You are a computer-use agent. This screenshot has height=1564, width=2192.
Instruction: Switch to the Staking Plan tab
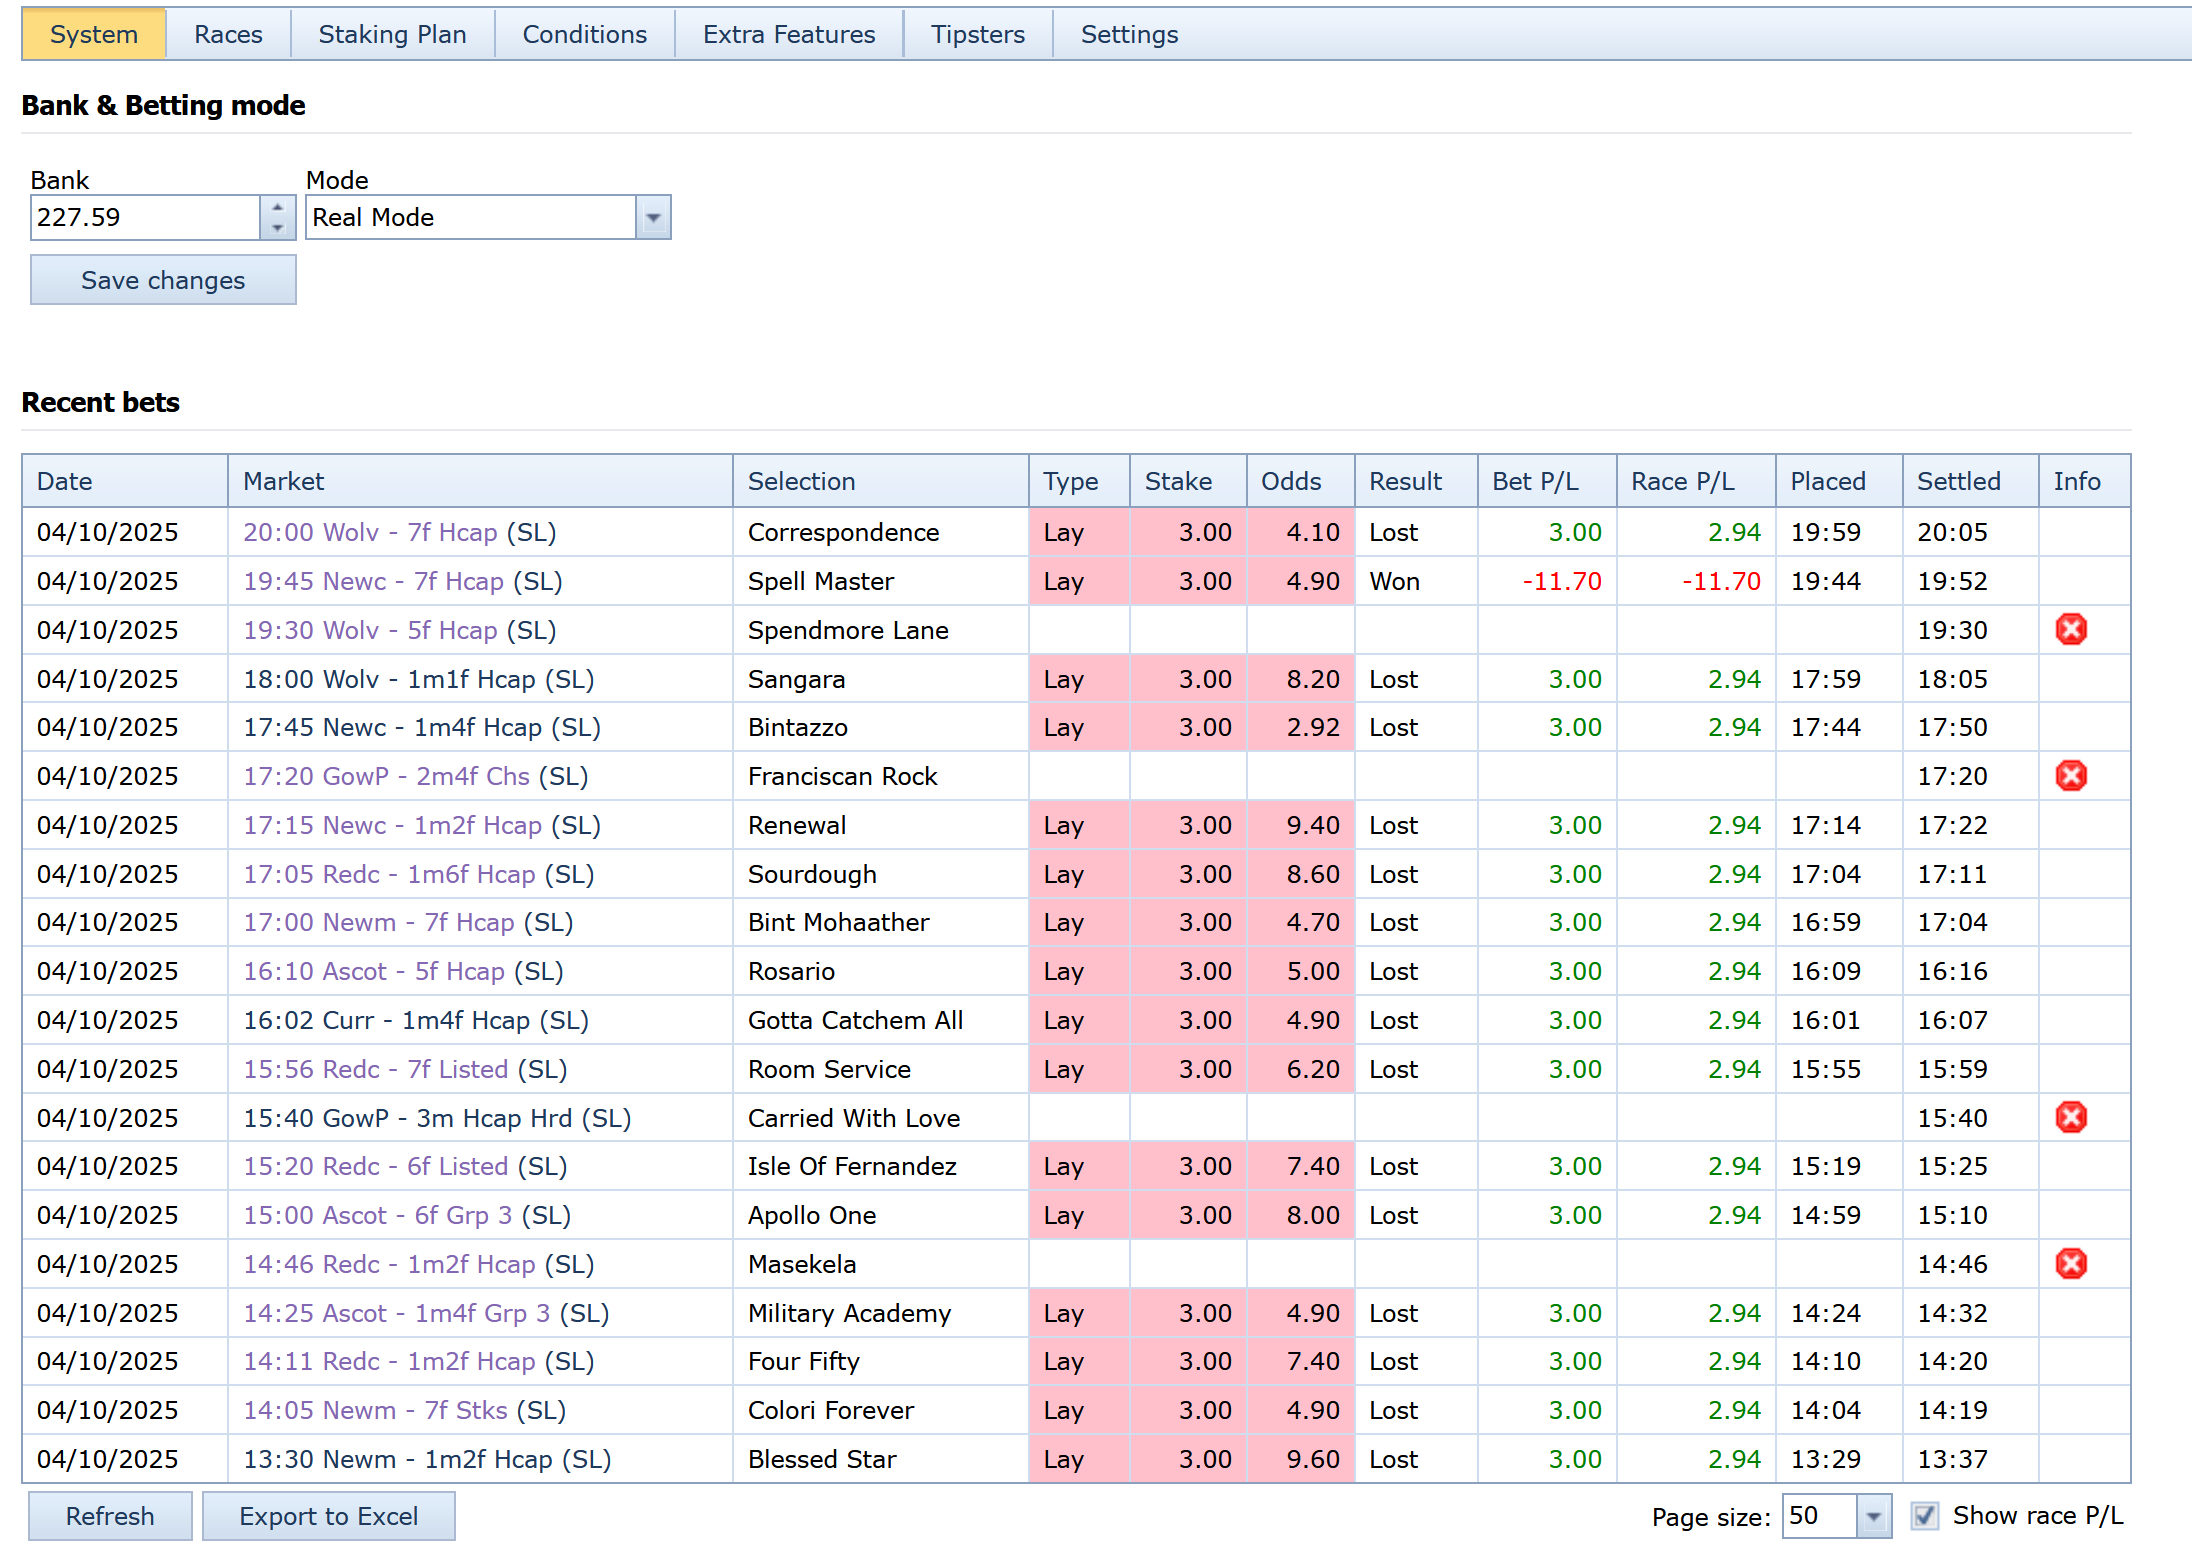392,34
